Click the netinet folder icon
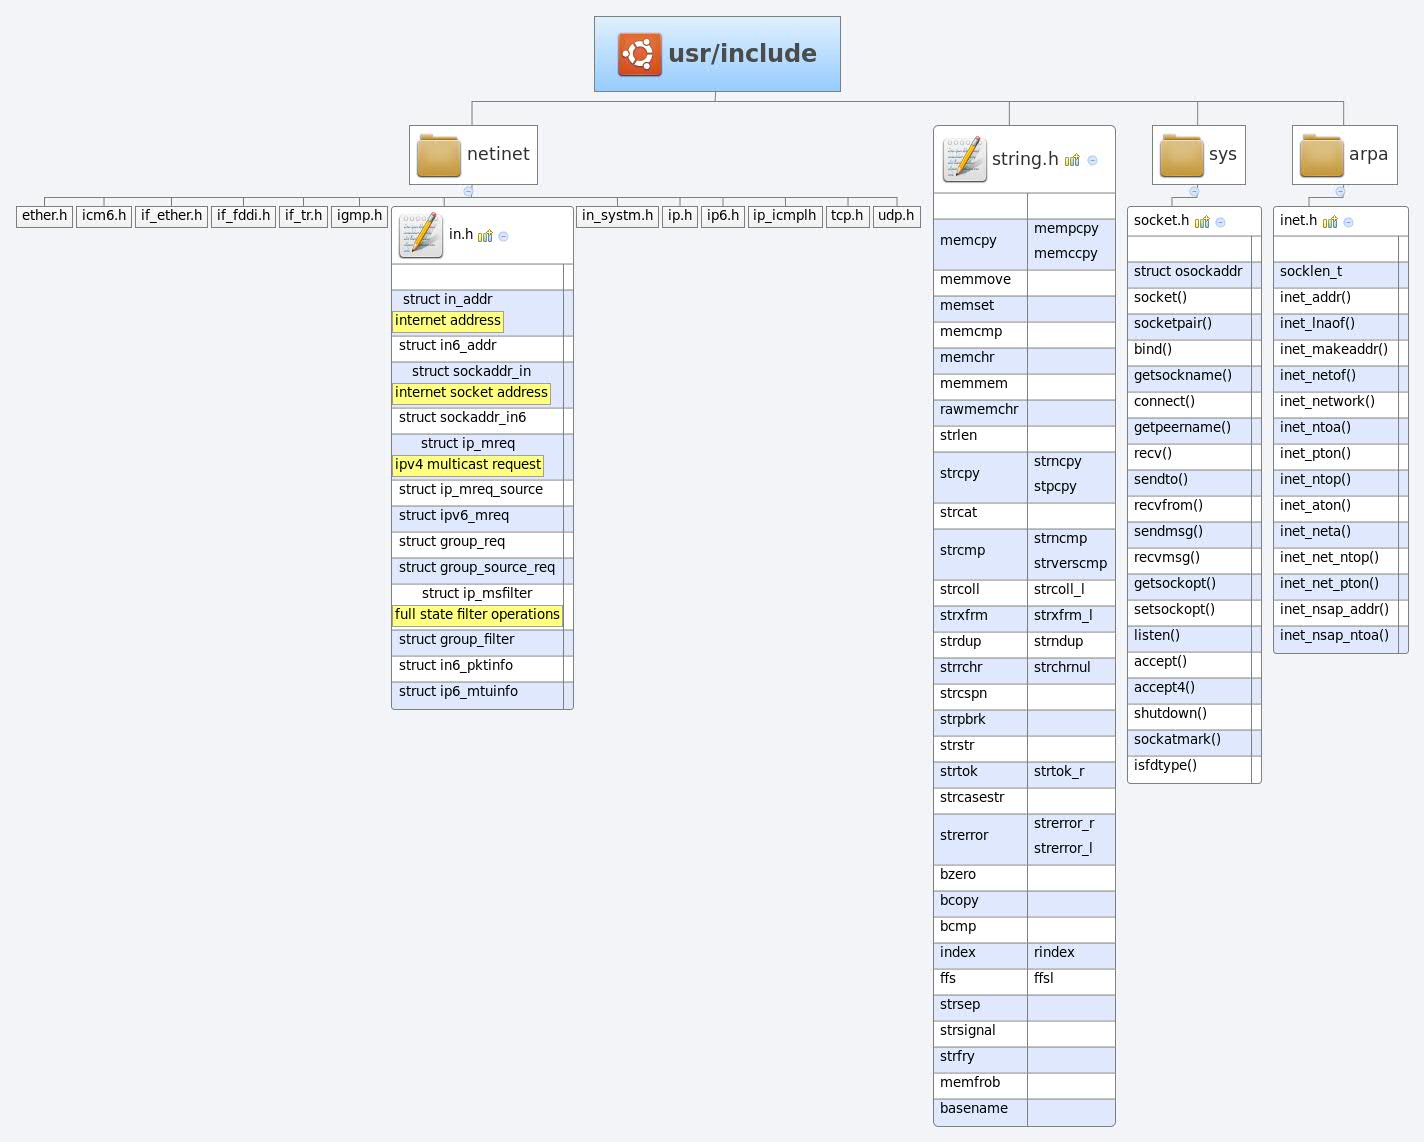Image resolution: width=1424 pixels, height=1142 pixels. point(437,154)
